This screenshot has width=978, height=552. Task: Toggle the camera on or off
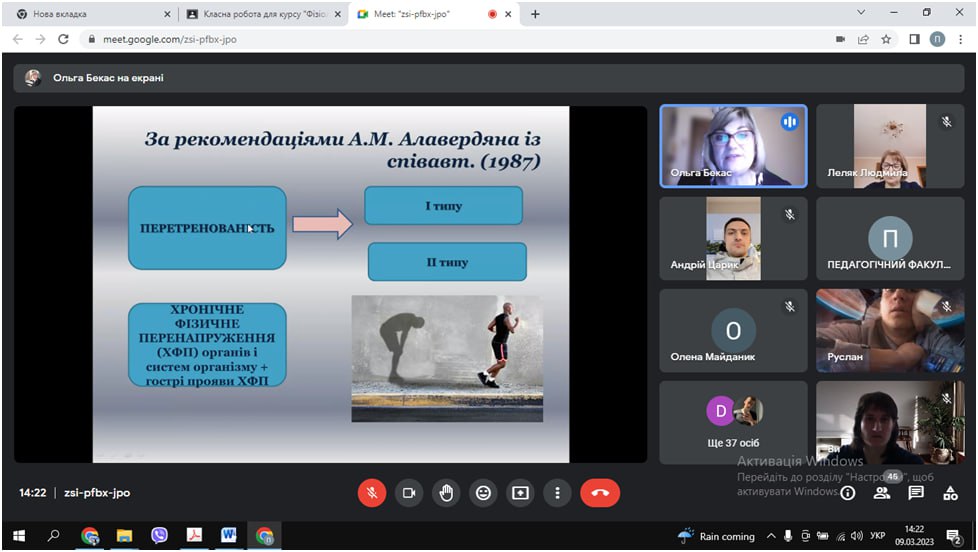409,493
